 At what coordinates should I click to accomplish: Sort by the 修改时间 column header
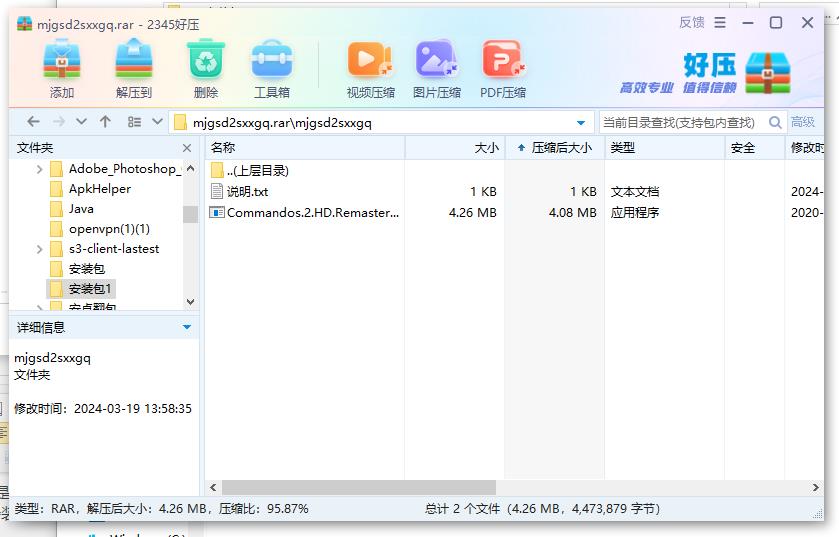point(805,148)
